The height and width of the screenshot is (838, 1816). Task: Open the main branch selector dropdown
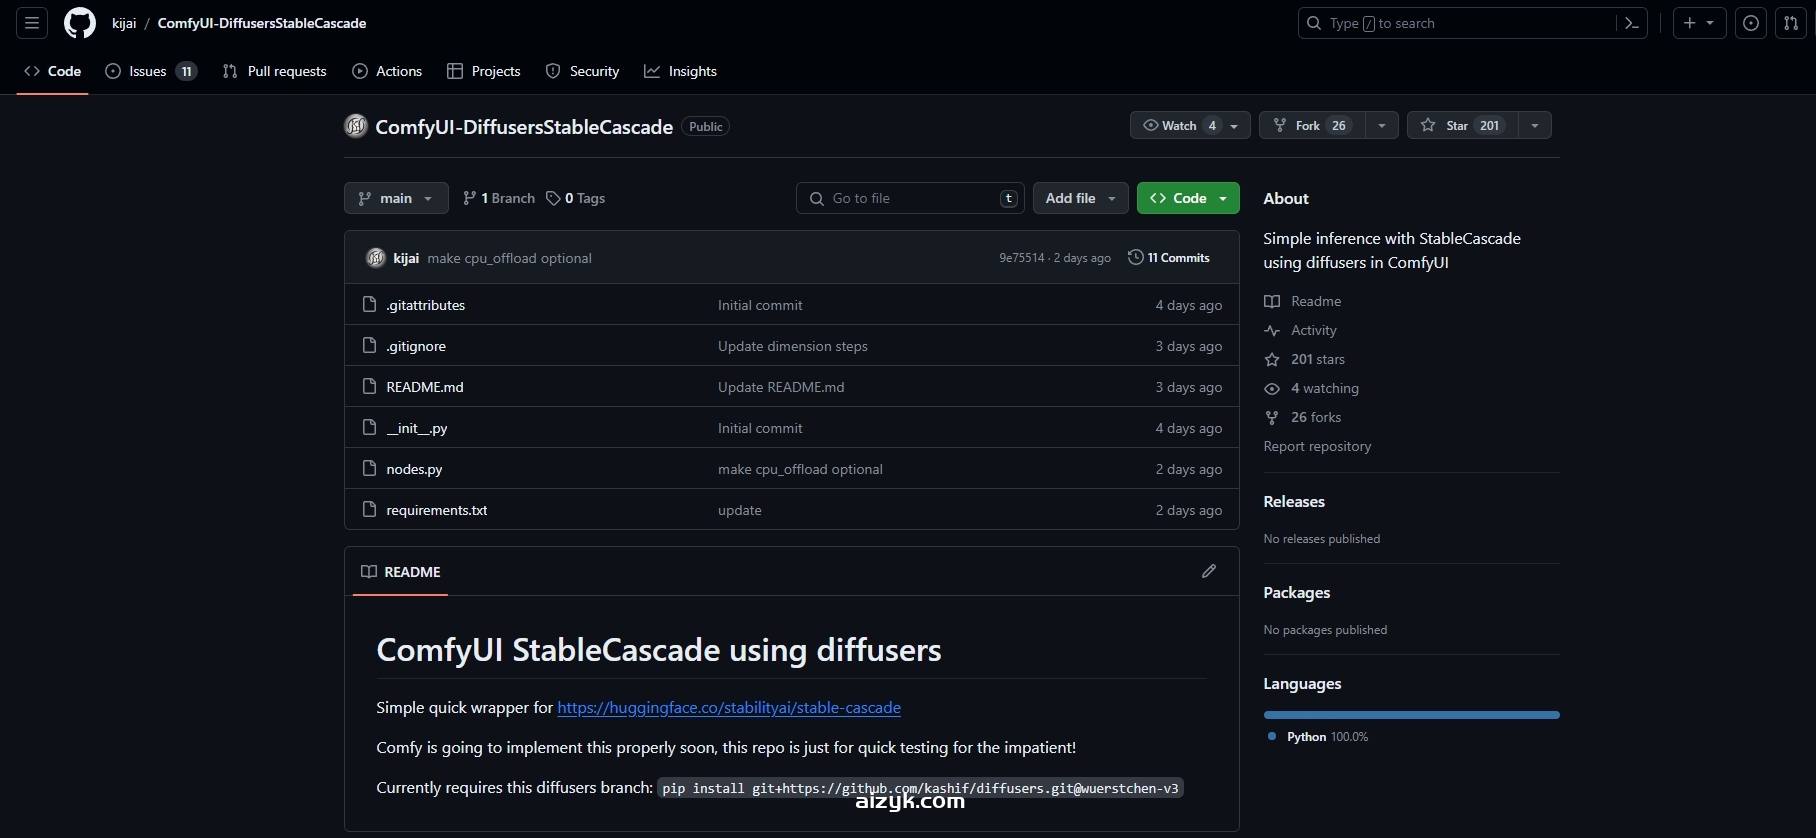[396, 198]
